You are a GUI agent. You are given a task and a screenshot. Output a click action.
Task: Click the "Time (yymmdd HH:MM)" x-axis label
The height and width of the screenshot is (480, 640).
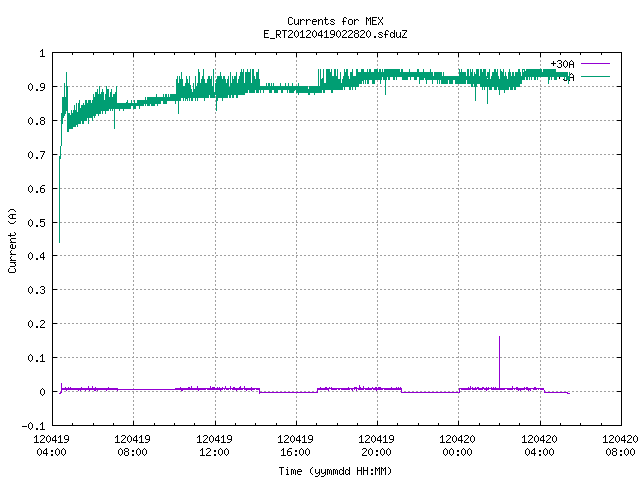(x=335, y=471)
